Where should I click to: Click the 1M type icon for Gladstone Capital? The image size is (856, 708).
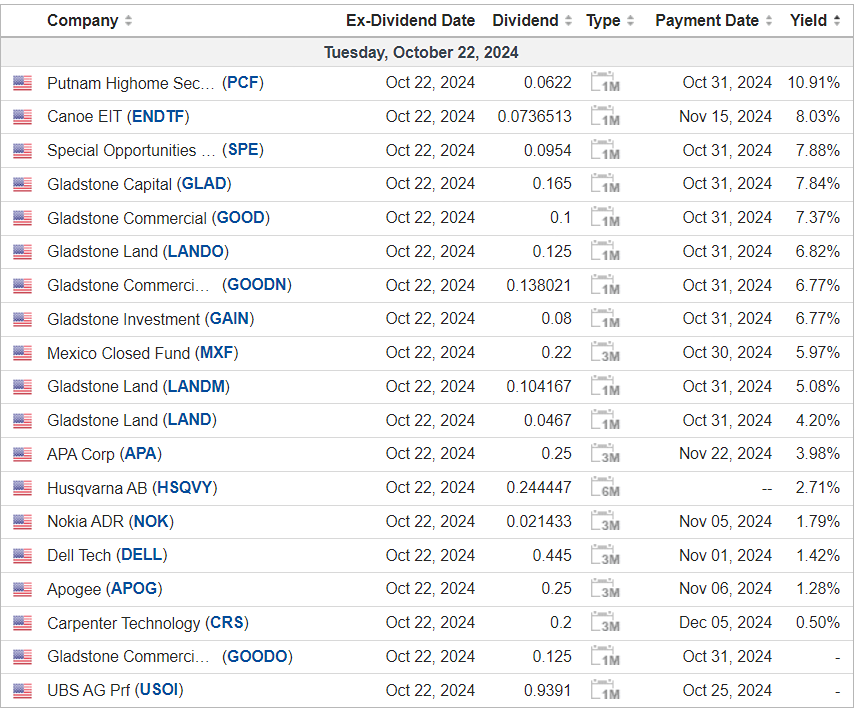point(605,184)
